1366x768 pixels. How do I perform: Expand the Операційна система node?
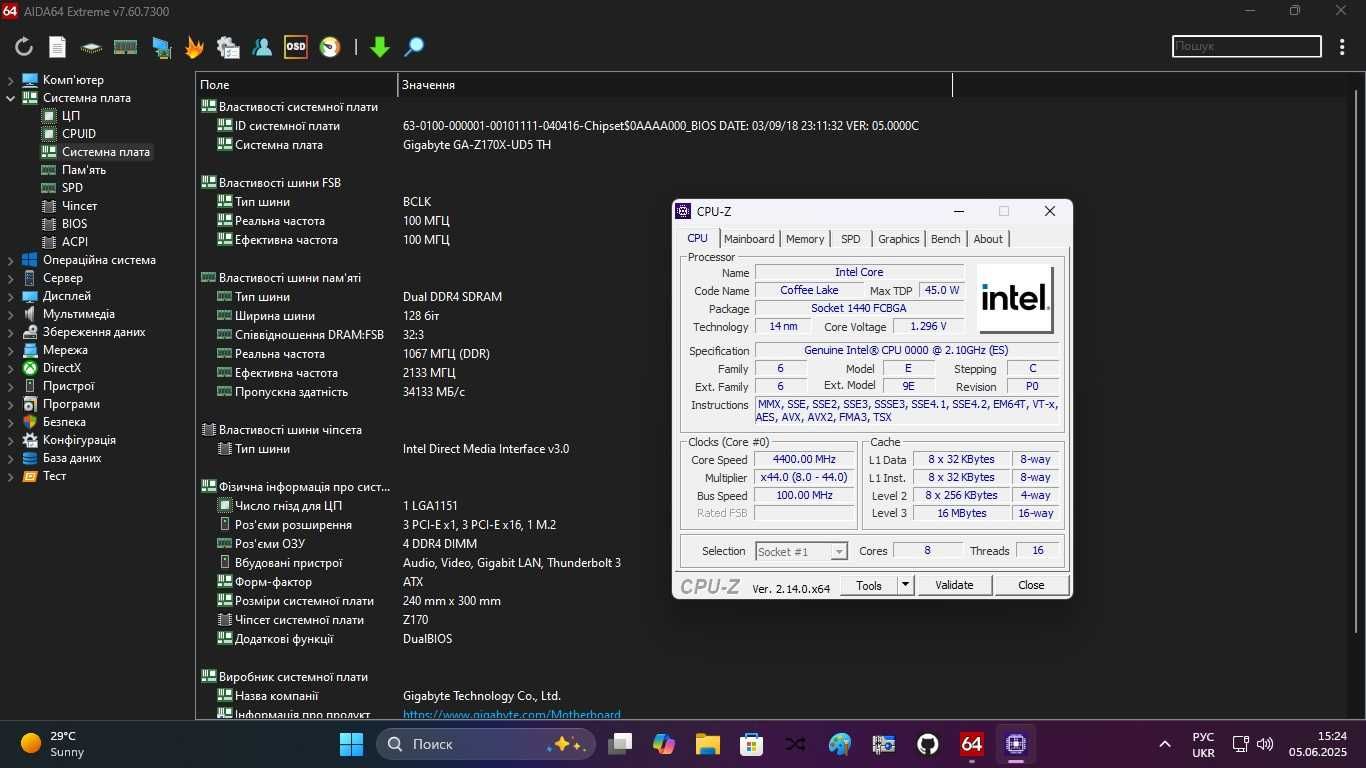(10, 260)
